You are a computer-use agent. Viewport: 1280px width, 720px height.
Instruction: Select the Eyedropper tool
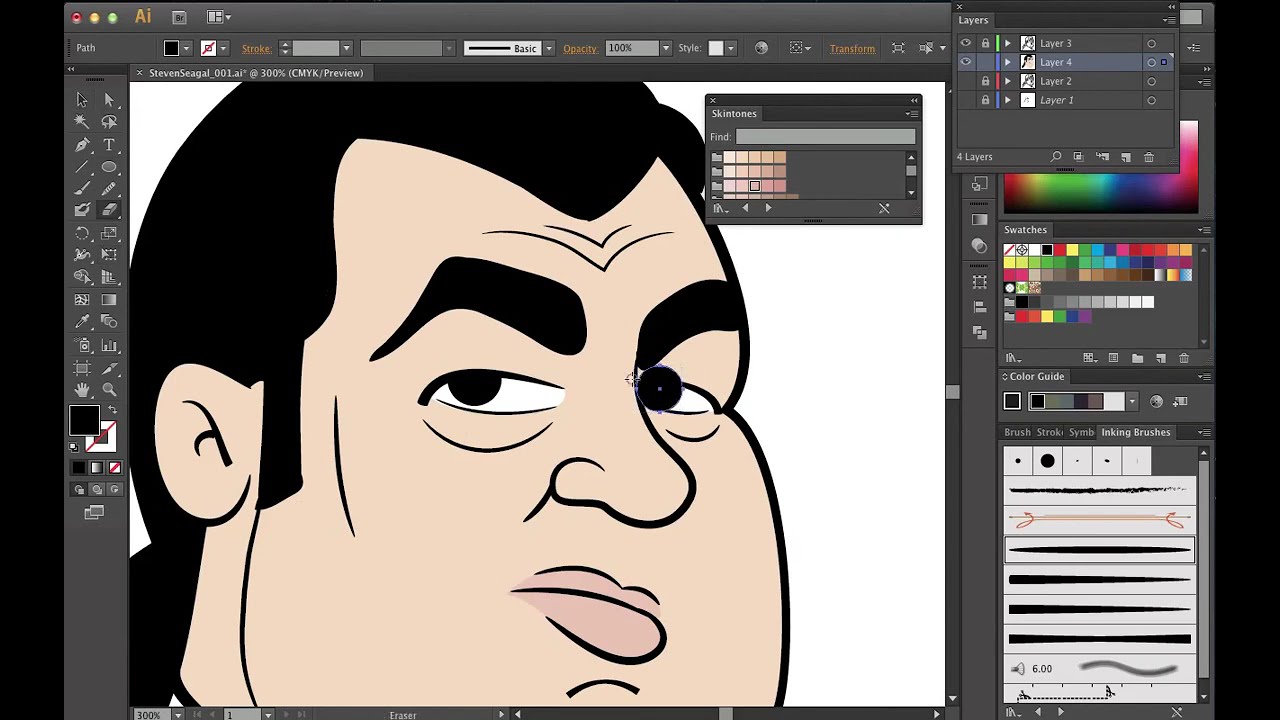(82, 322)
